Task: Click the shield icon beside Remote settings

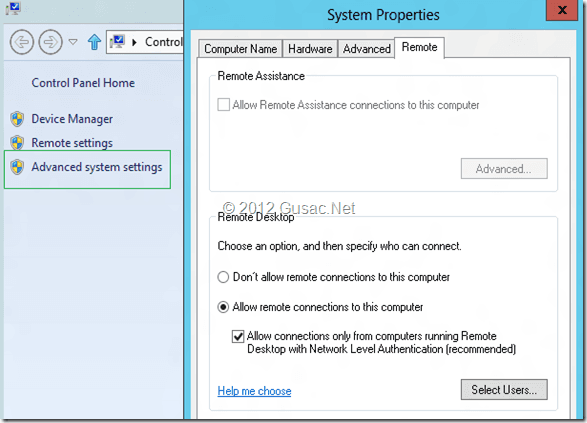Action: (17, 143)
